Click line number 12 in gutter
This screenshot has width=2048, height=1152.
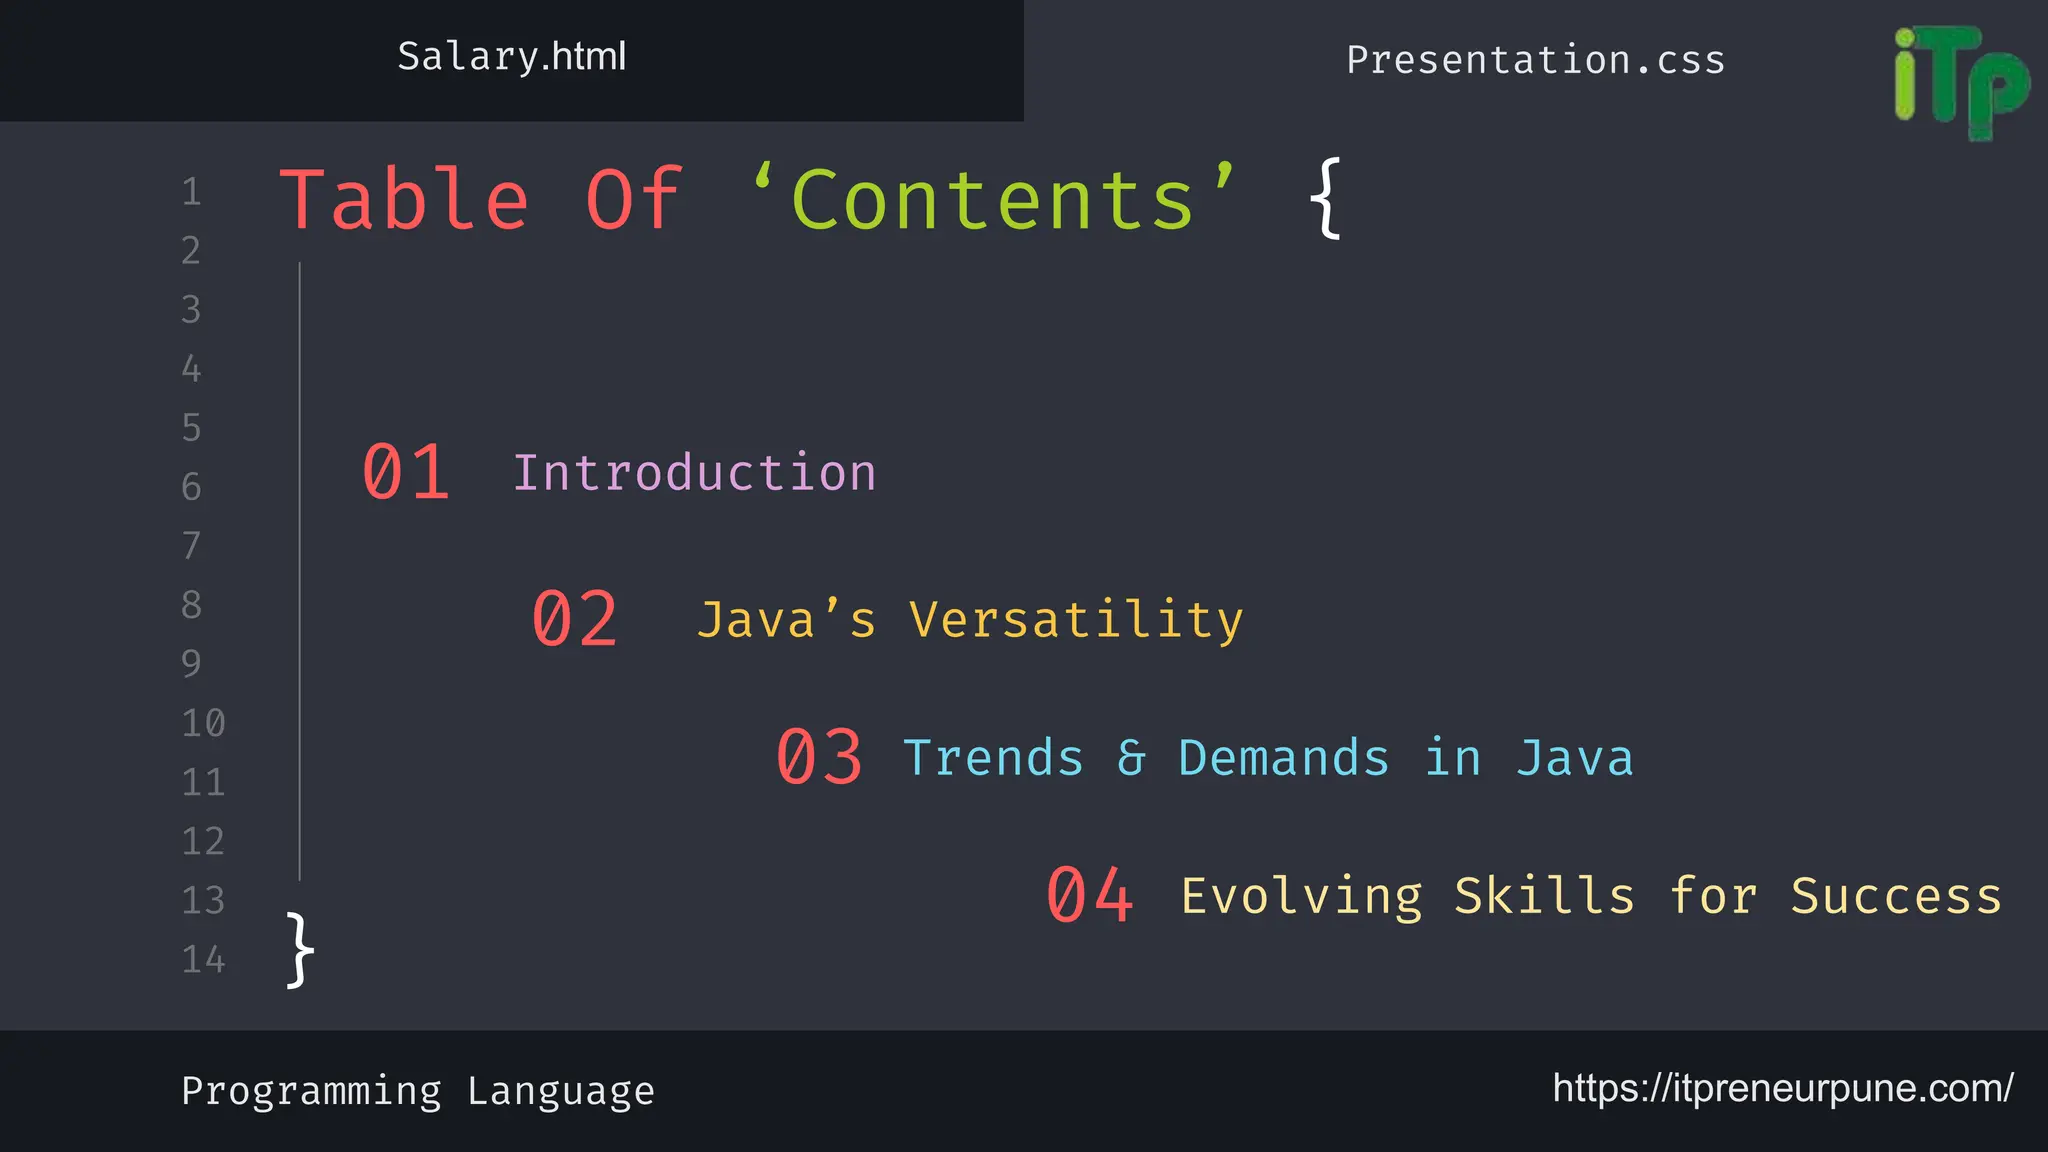click(x=203, y=841)
